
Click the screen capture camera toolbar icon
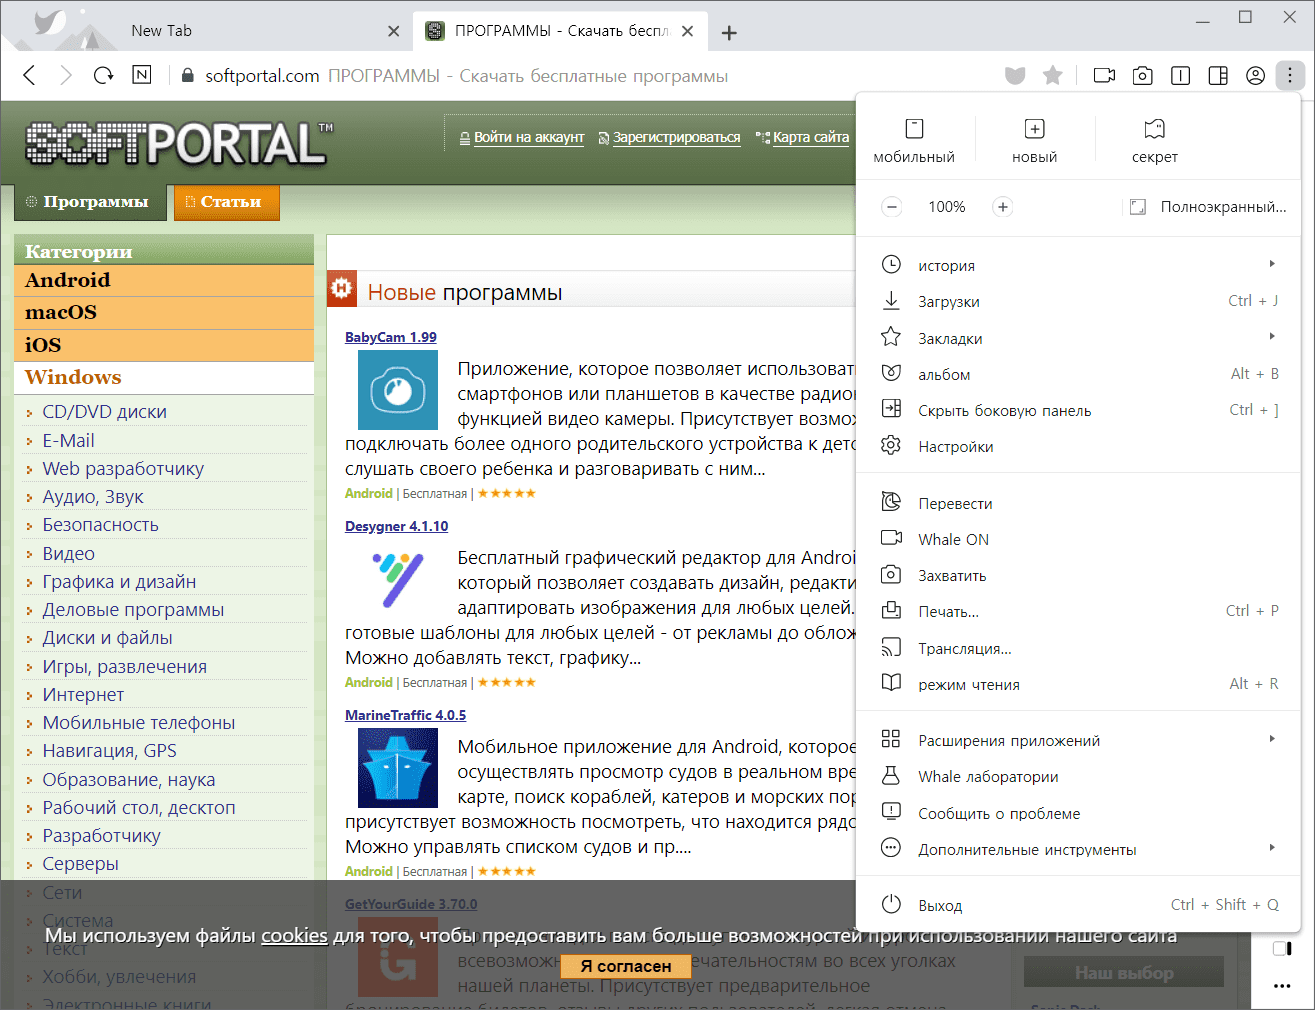point(1142,76)
